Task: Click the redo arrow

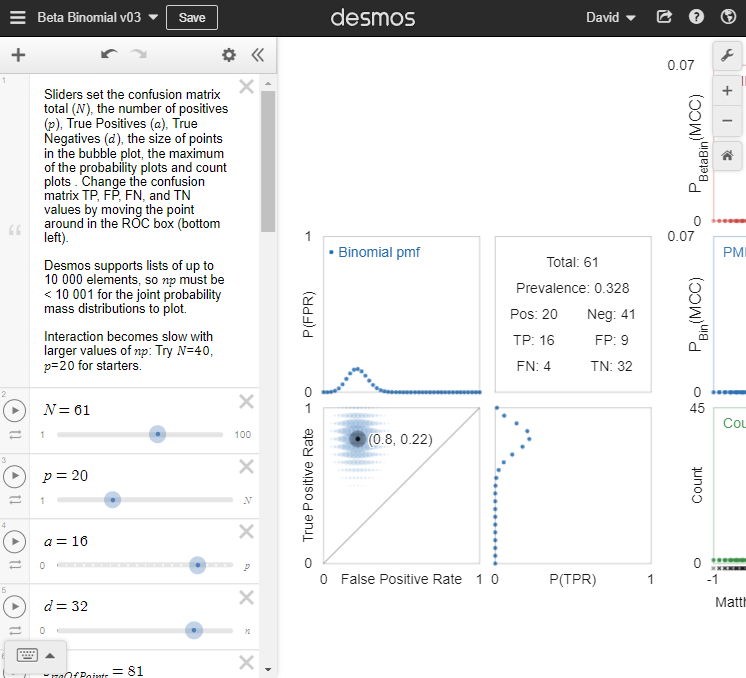Action: [139, 54]
